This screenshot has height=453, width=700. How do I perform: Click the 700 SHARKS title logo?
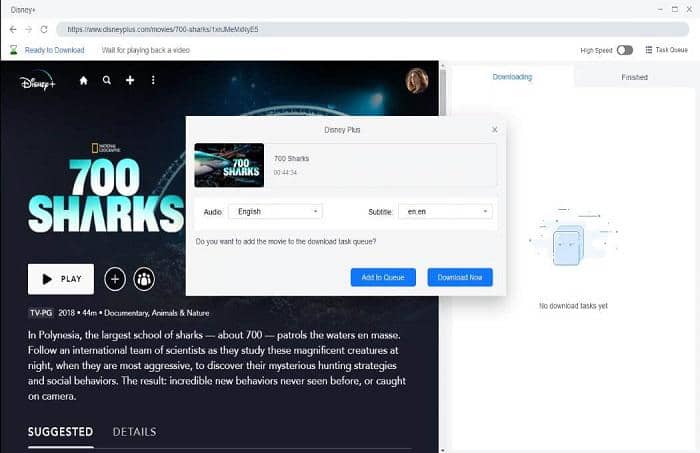click(106, 195)
